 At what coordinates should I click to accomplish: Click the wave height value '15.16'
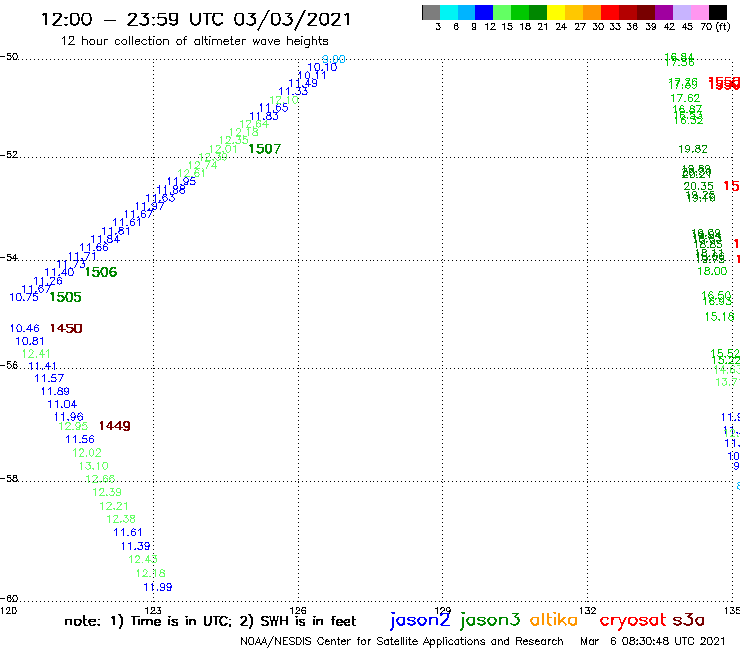pyautogui.click(x=719, y=317)
